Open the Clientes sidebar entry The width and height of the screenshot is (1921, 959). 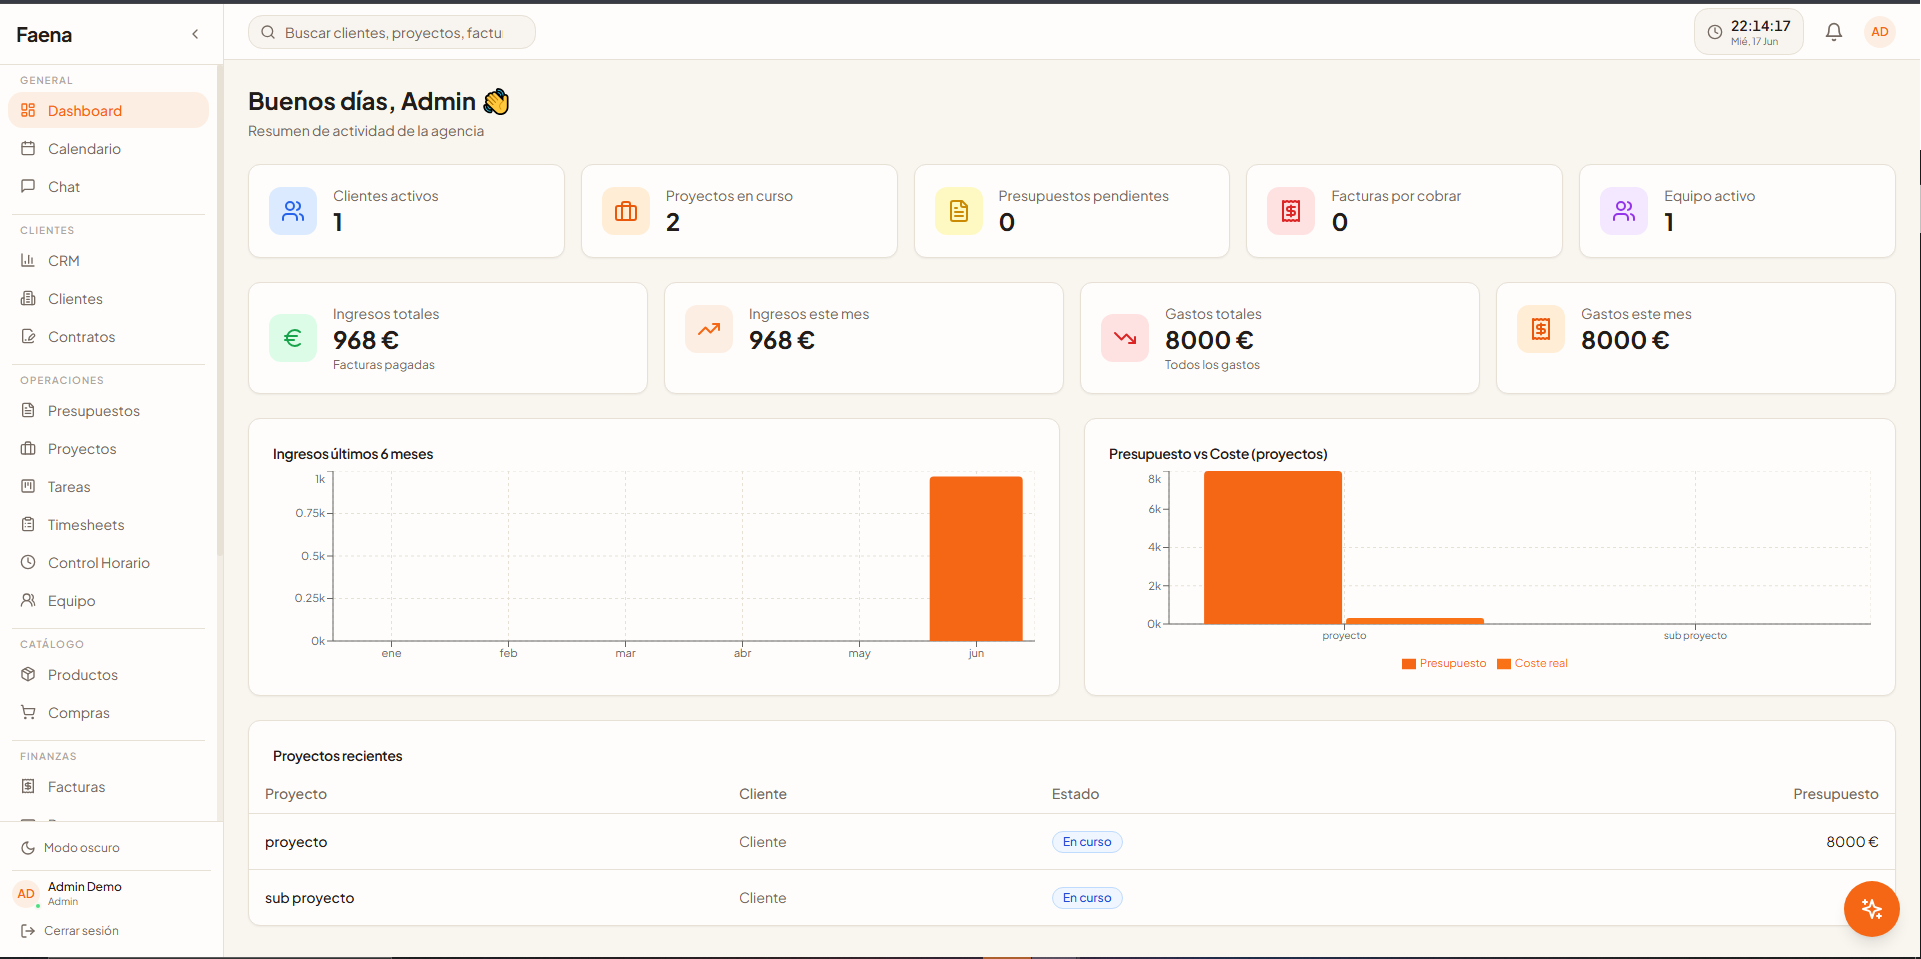tap(108, 298)
